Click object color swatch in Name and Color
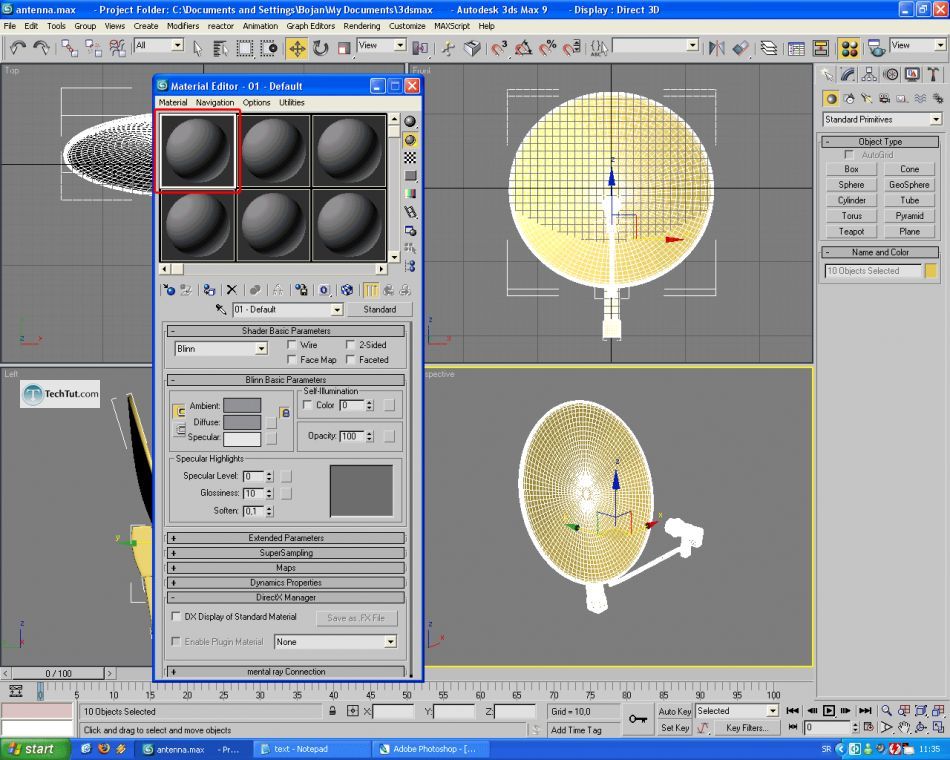Viewport: 950px width, 760px height. click(x=931, y=271)
